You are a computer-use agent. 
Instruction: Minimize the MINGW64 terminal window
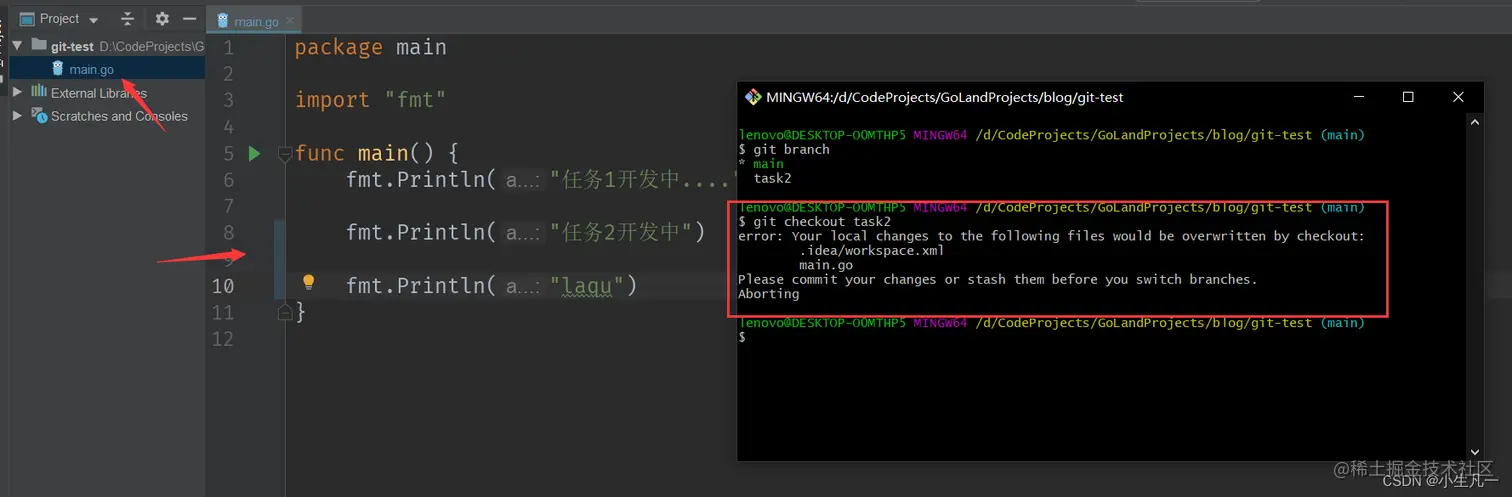point(1358,97)
